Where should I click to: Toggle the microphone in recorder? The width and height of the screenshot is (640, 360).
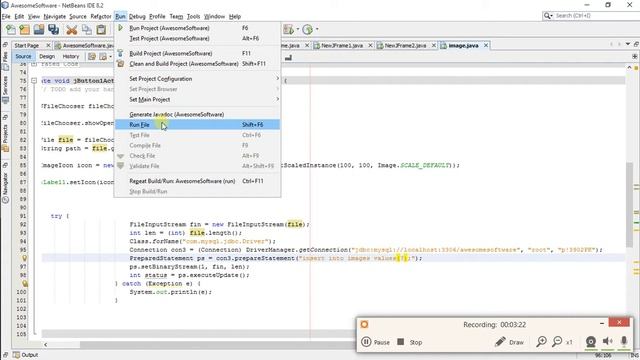click(624, 342)
